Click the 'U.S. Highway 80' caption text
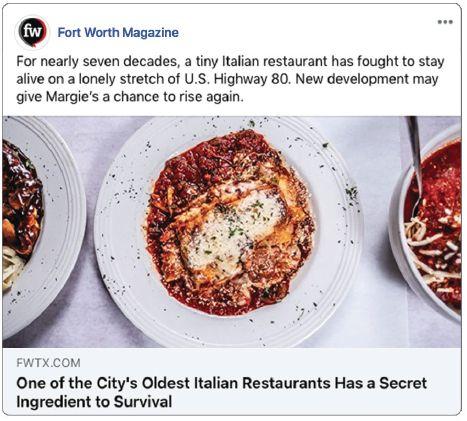Viewport: 467px width, 421px height. pyautogui.click(x=237, y=79)
